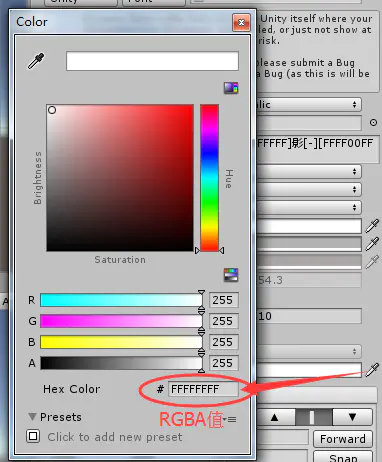This screenshot has height=462, width=382.
Task: Click inside the saturation-brightness color square
Action: pos(120,178)
